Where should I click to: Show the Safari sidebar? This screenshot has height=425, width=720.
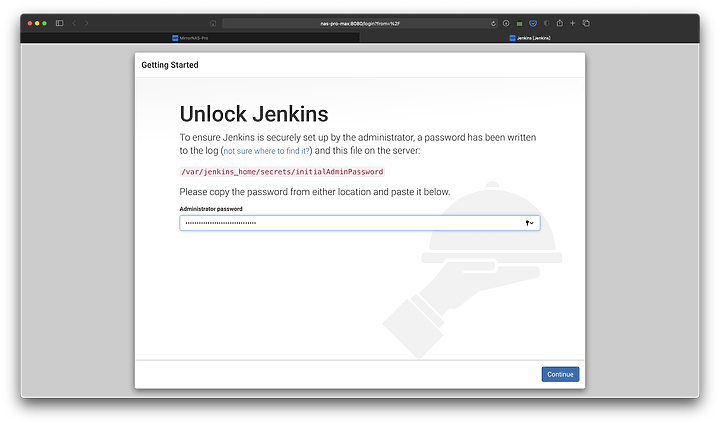tap(59, 23)
